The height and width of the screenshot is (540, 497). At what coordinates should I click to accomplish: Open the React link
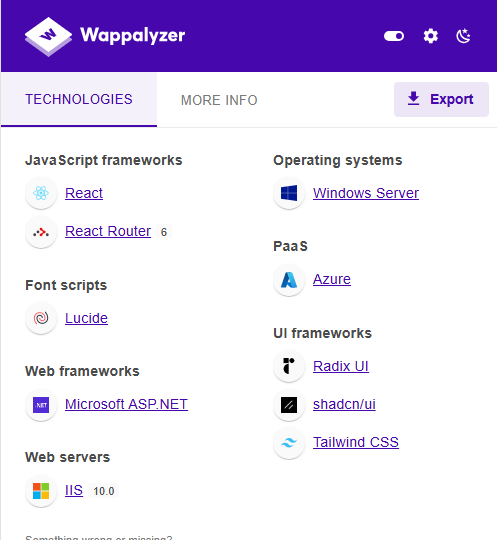click(x=84, y=193)
